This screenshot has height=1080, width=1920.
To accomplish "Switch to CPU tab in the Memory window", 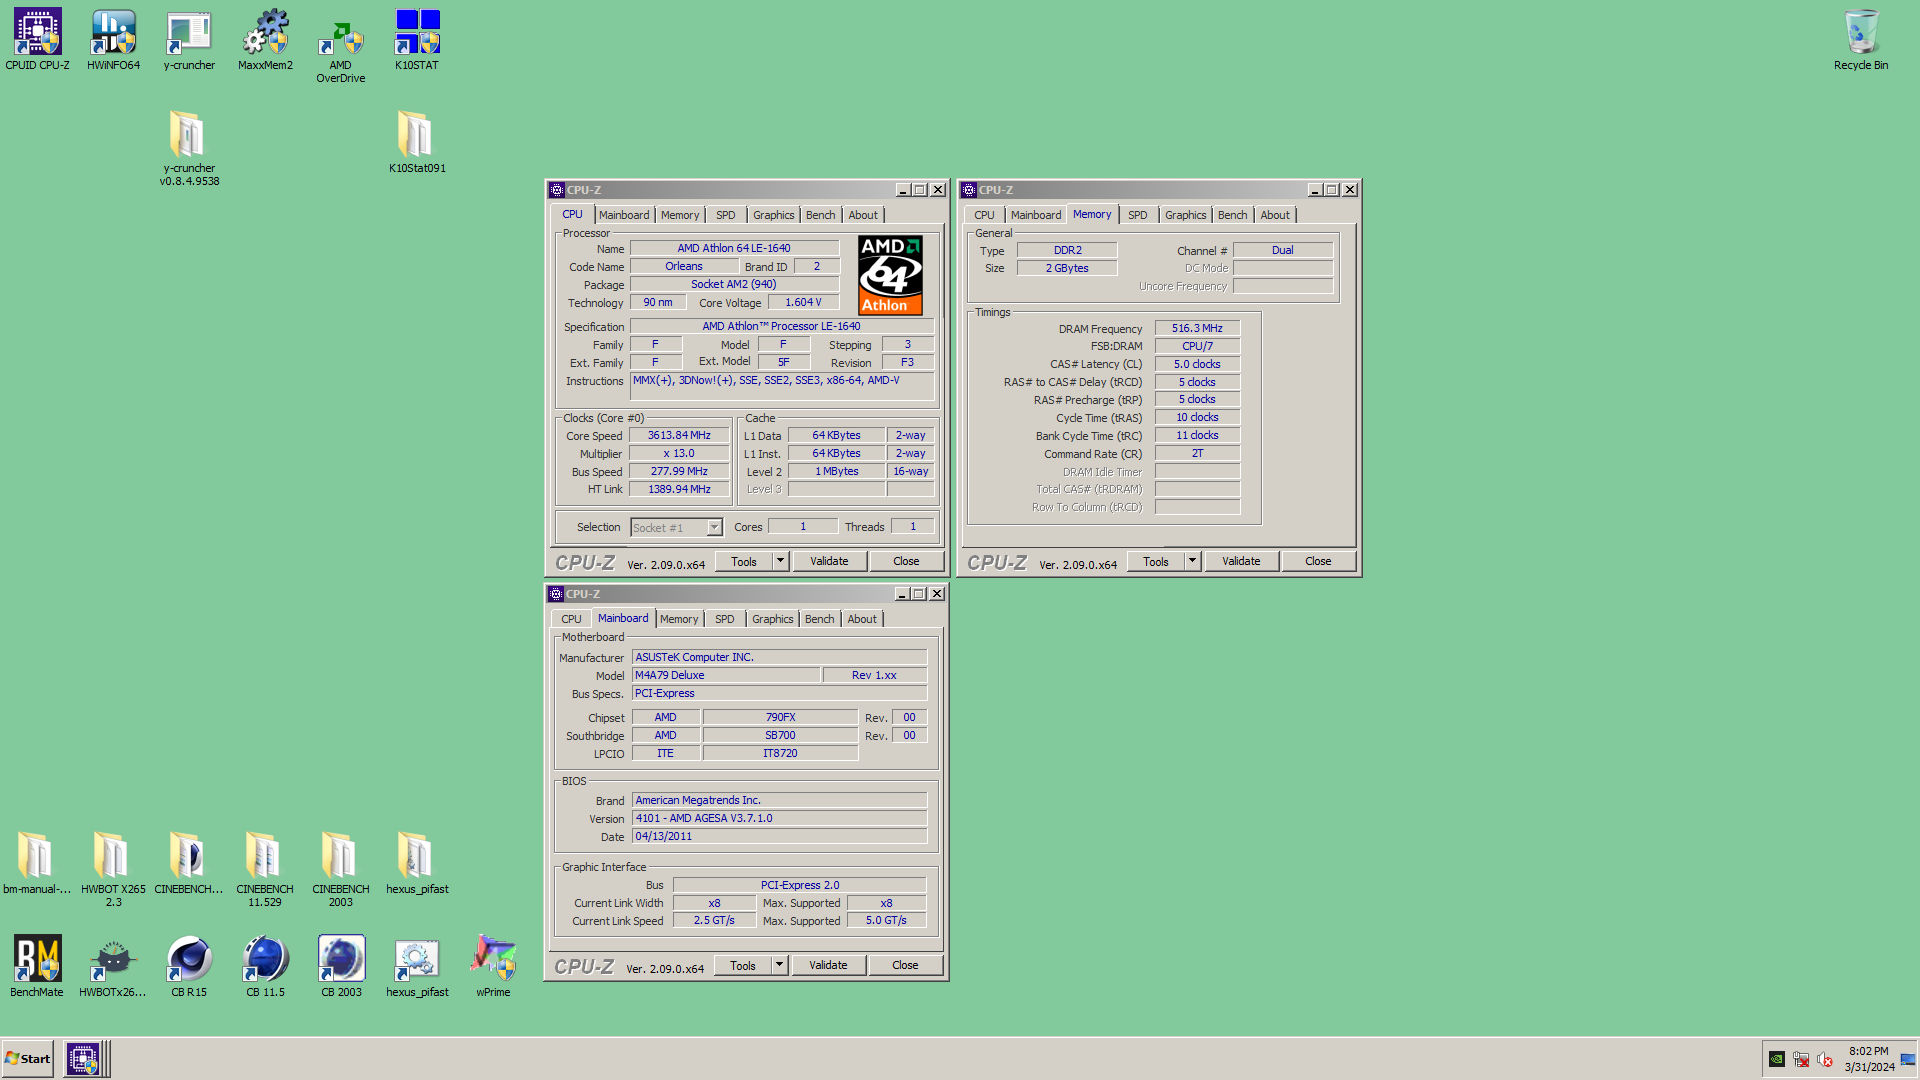I will 984,215.
